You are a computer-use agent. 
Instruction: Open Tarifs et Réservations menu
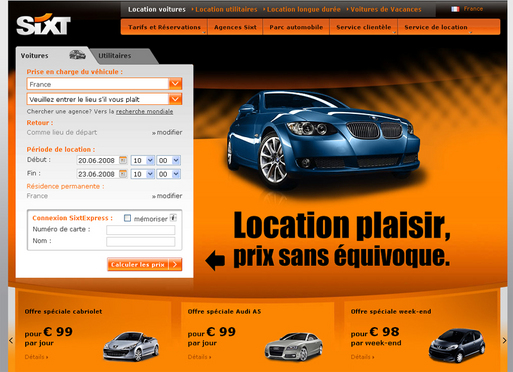[164, 27]
